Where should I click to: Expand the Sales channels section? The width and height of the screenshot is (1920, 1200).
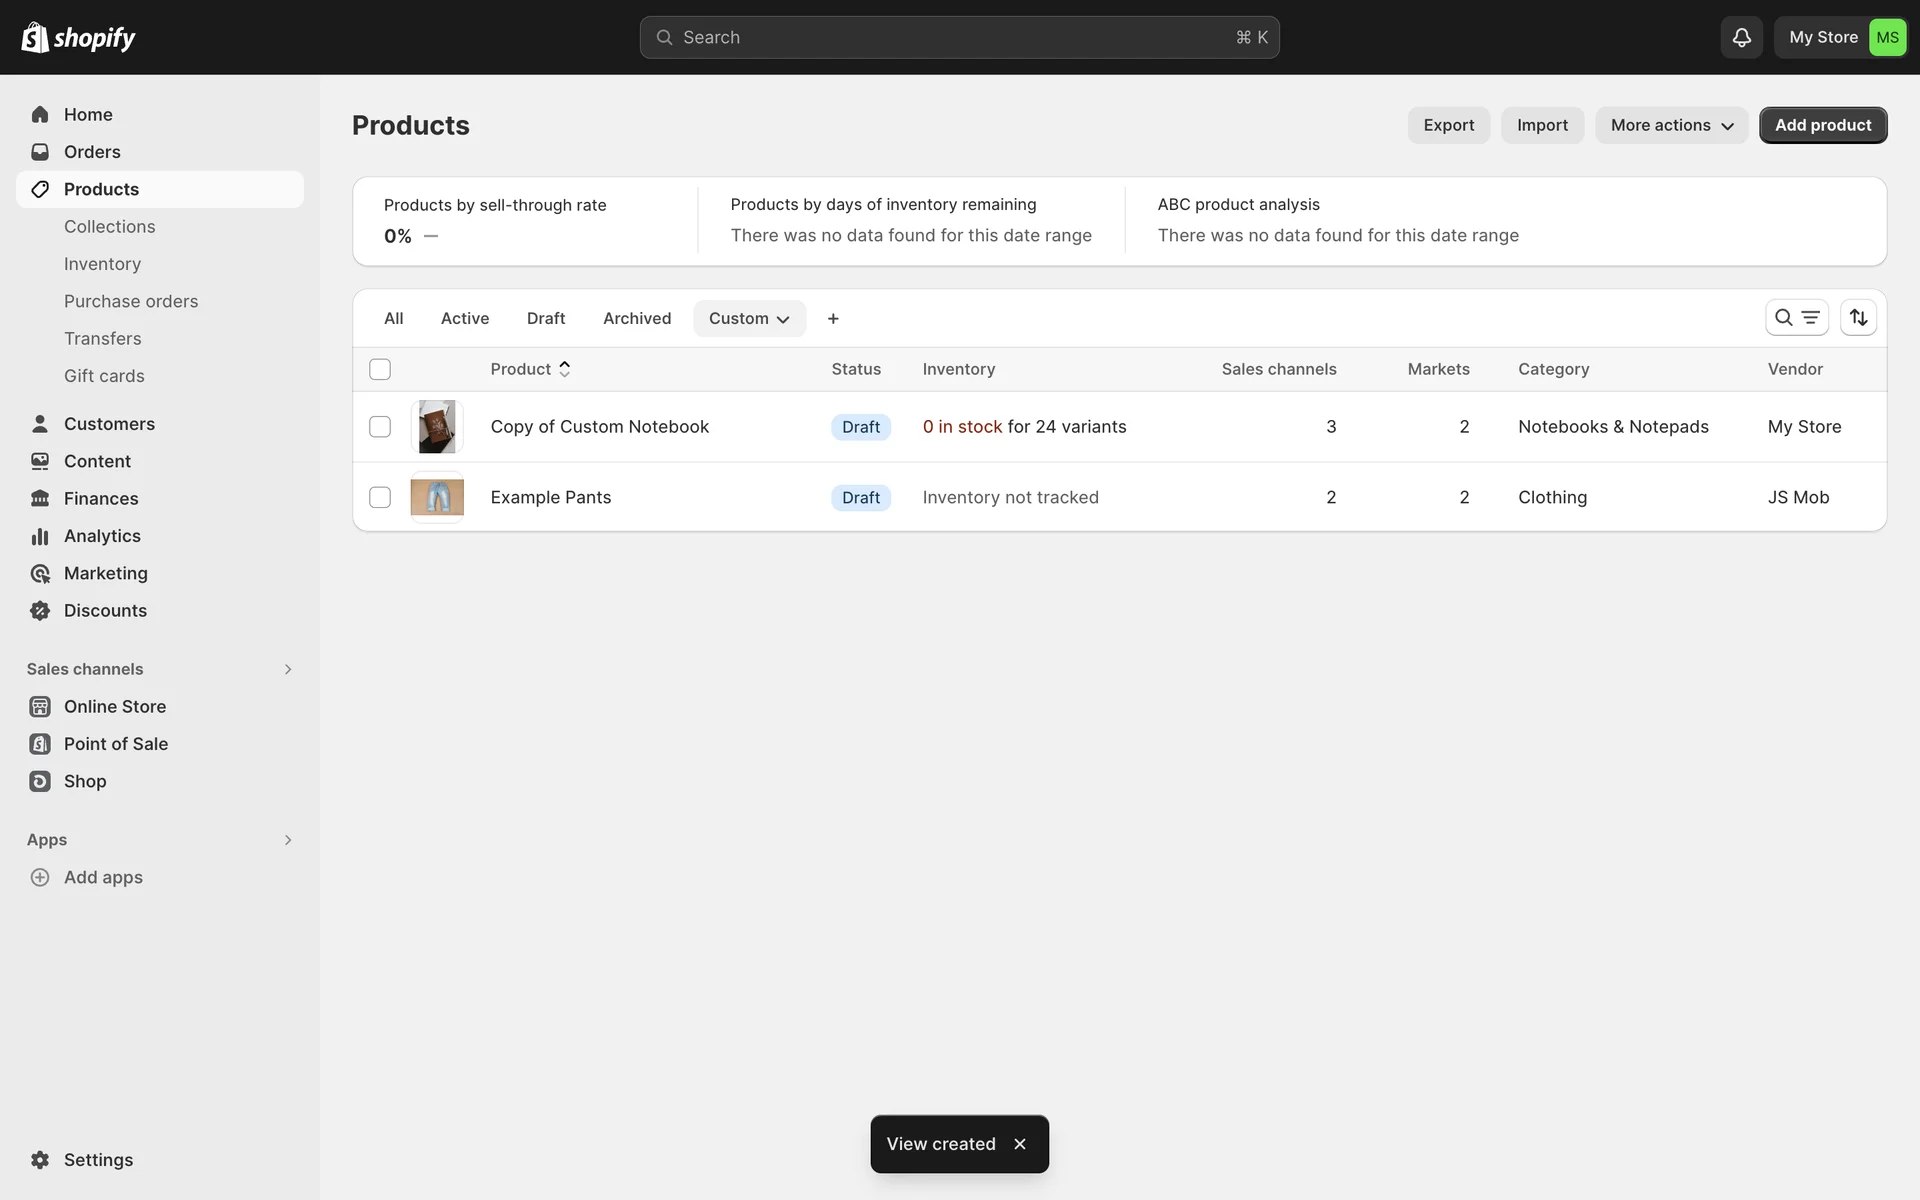tap(287, 670)
